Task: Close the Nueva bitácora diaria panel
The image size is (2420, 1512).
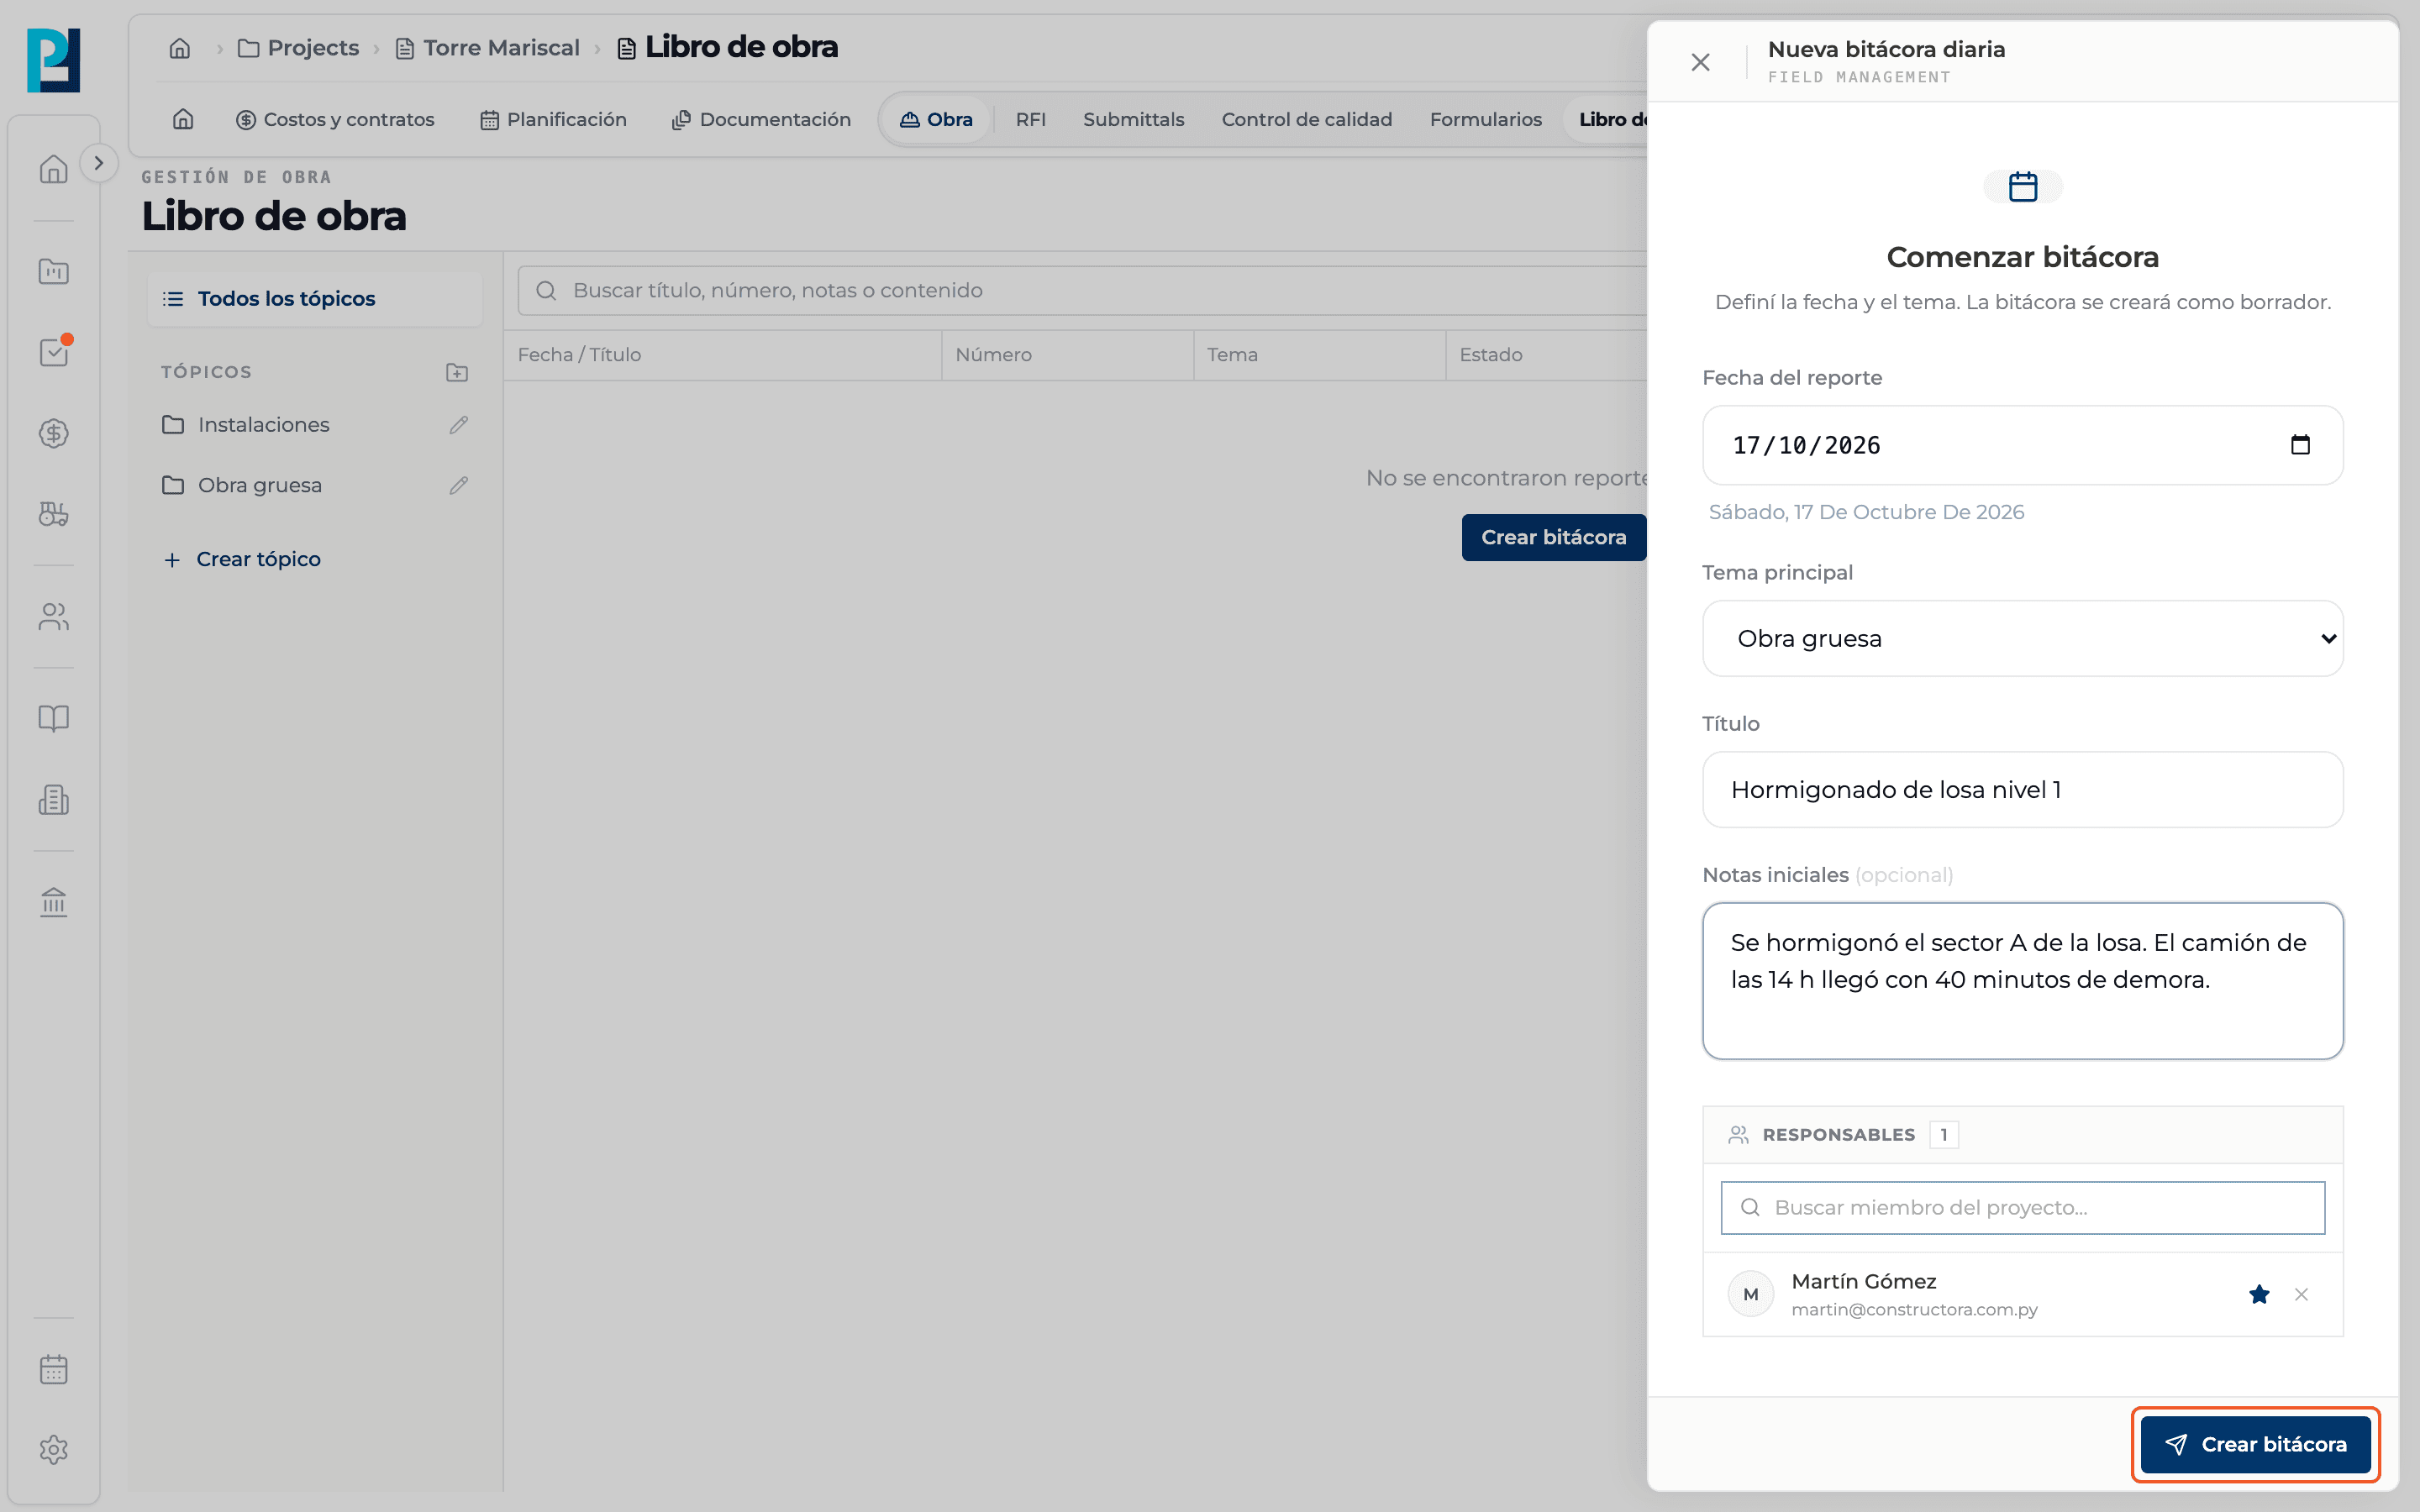Action: pyautogui.click(x=1700, y=62)
